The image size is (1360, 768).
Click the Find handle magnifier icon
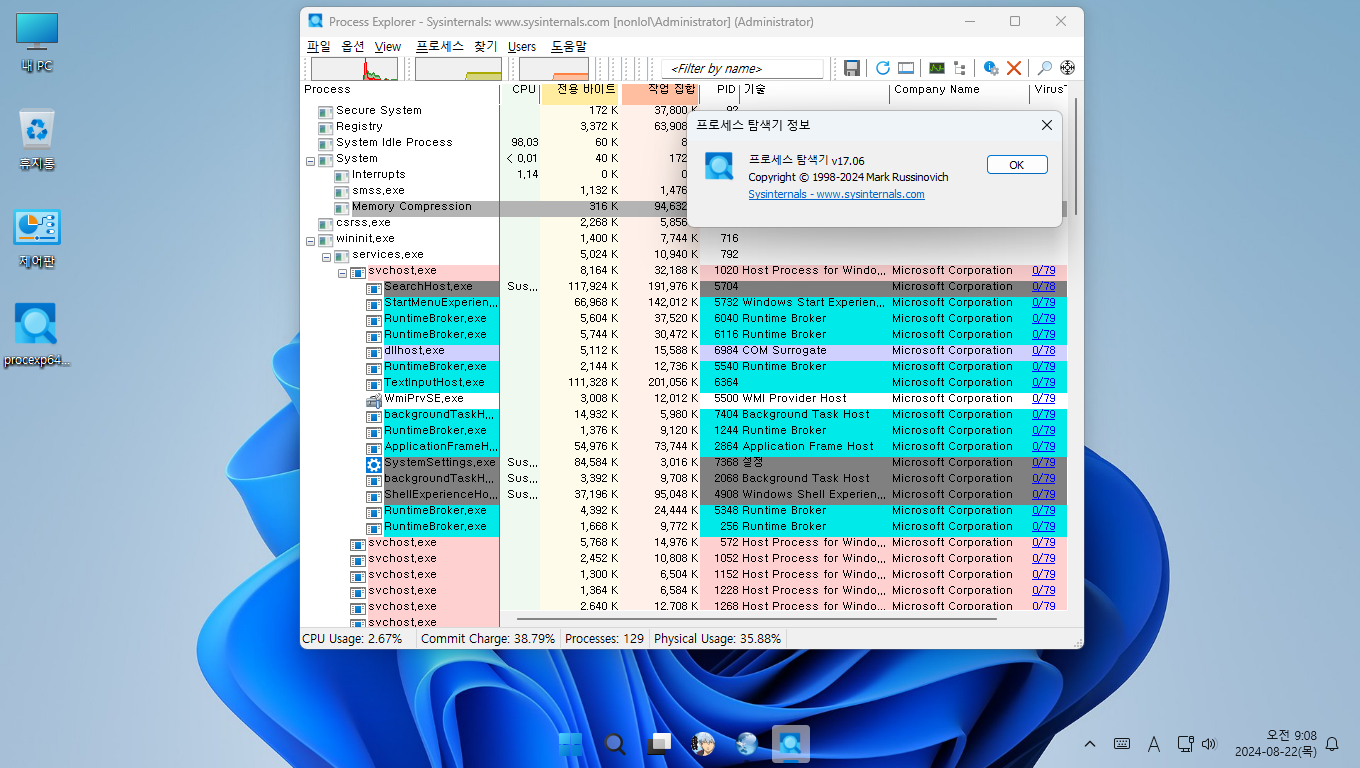(x=1045, y=68)
